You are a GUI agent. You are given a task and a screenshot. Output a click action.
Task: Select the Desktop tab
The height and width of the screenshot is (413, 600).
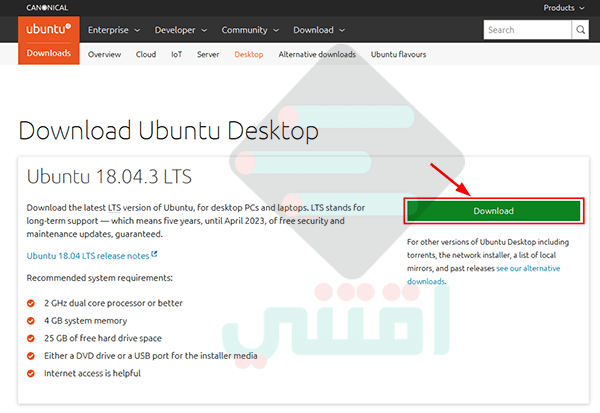[x=249, y=54]
